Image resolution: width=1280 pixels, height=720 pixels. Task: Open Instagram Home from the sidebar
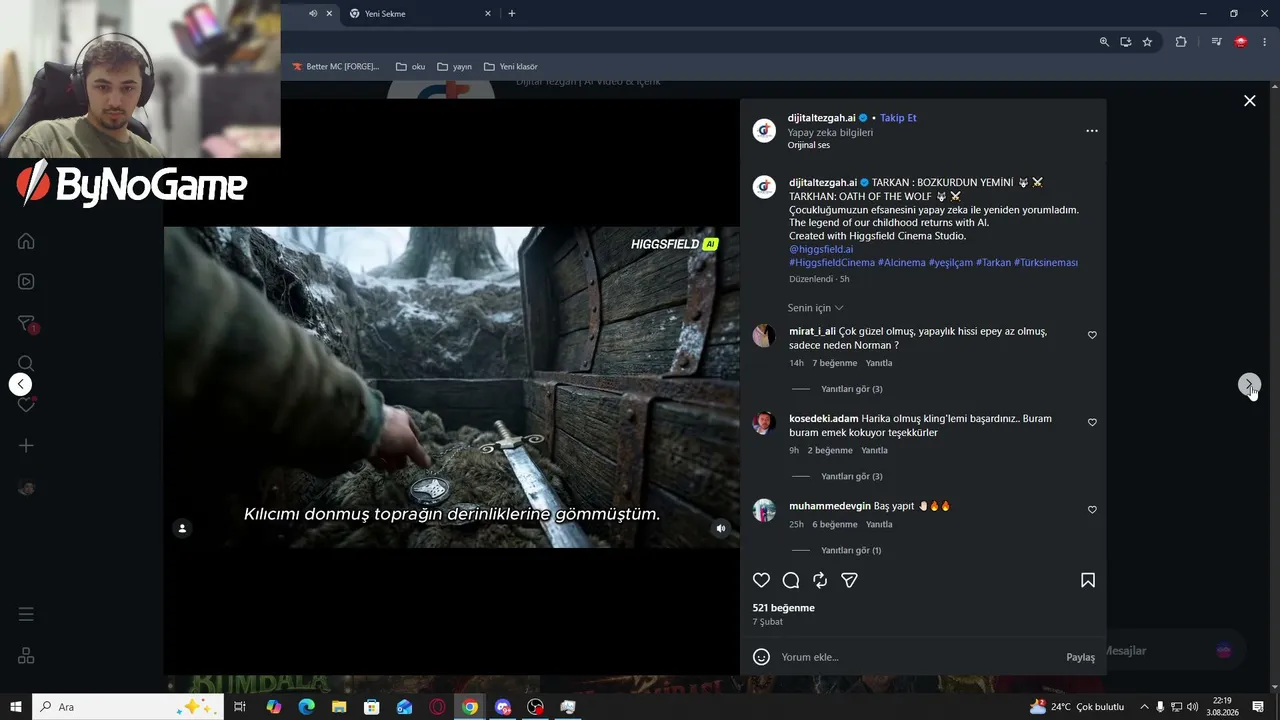(26, 241)
